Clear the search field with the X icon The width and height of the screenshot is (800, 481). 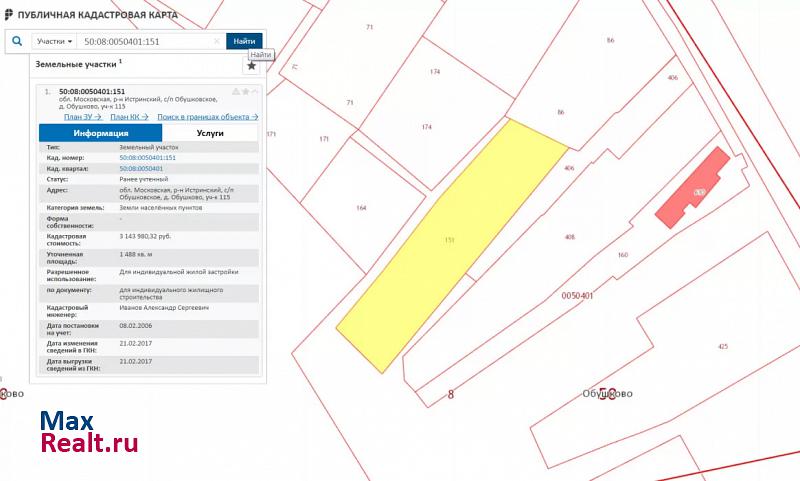(x=217, y=41)
